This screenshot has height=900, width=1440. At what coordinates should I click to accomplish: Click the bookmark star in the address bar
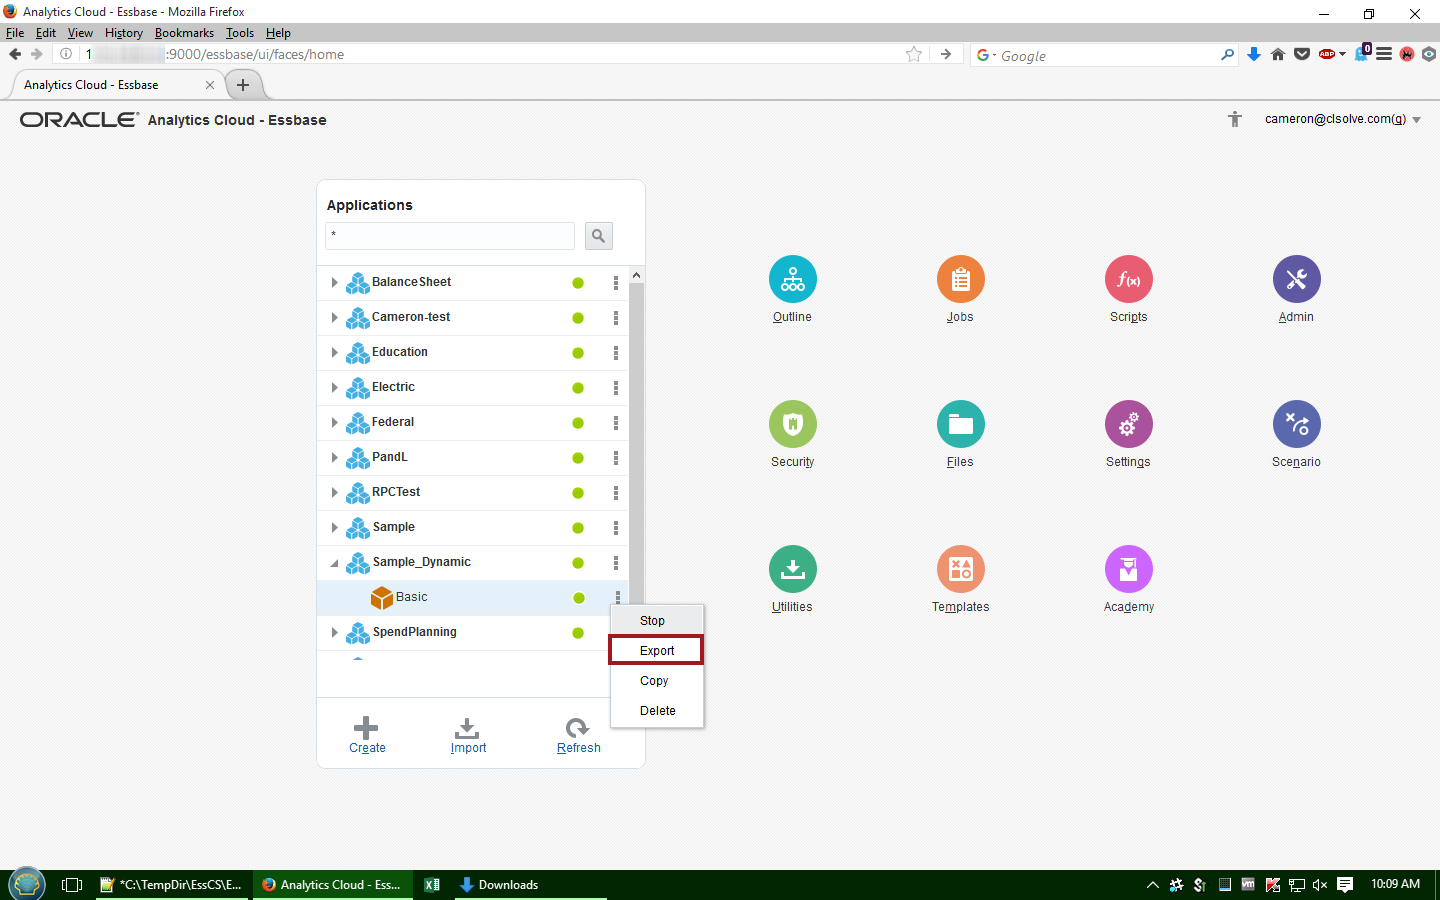[x=914, y=54]
